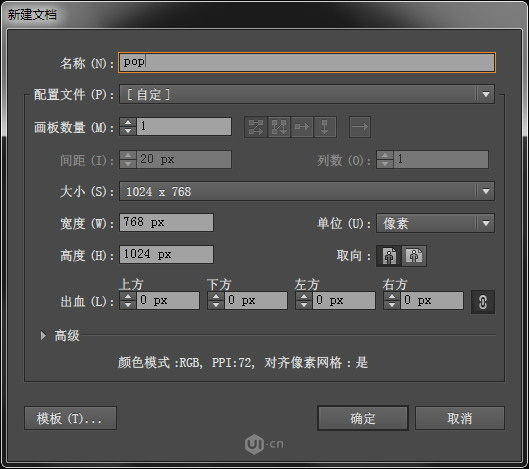
Task: Toggle the bleed link chain icon
Action: (x=483, y=302)
